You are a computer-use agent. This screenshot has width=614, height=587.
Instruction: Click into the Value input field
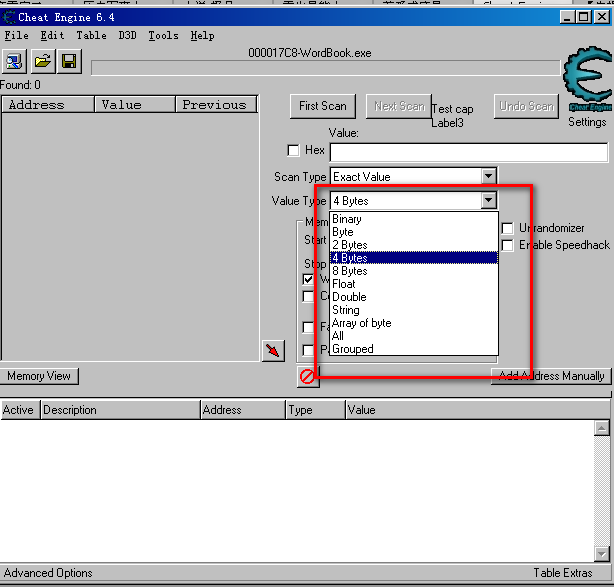pyautogui.click(x=469, y=152)
